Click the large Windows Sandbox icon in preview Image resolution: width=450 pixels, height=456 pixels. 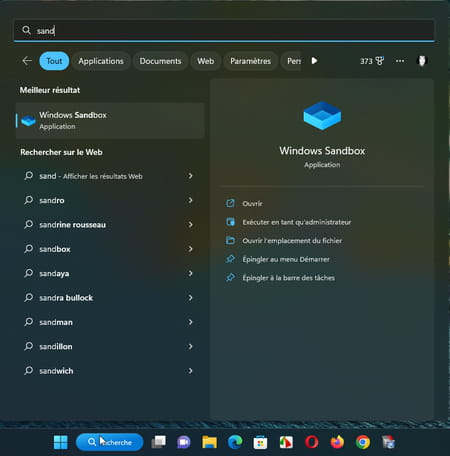322,116
